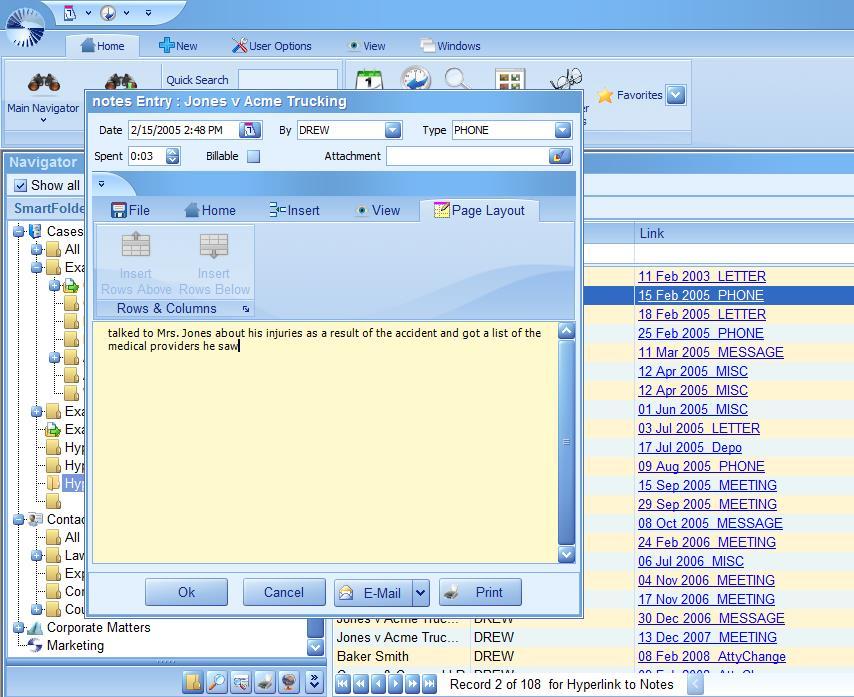Click the Link column header
854x697 pixels.
click(744, 233)
